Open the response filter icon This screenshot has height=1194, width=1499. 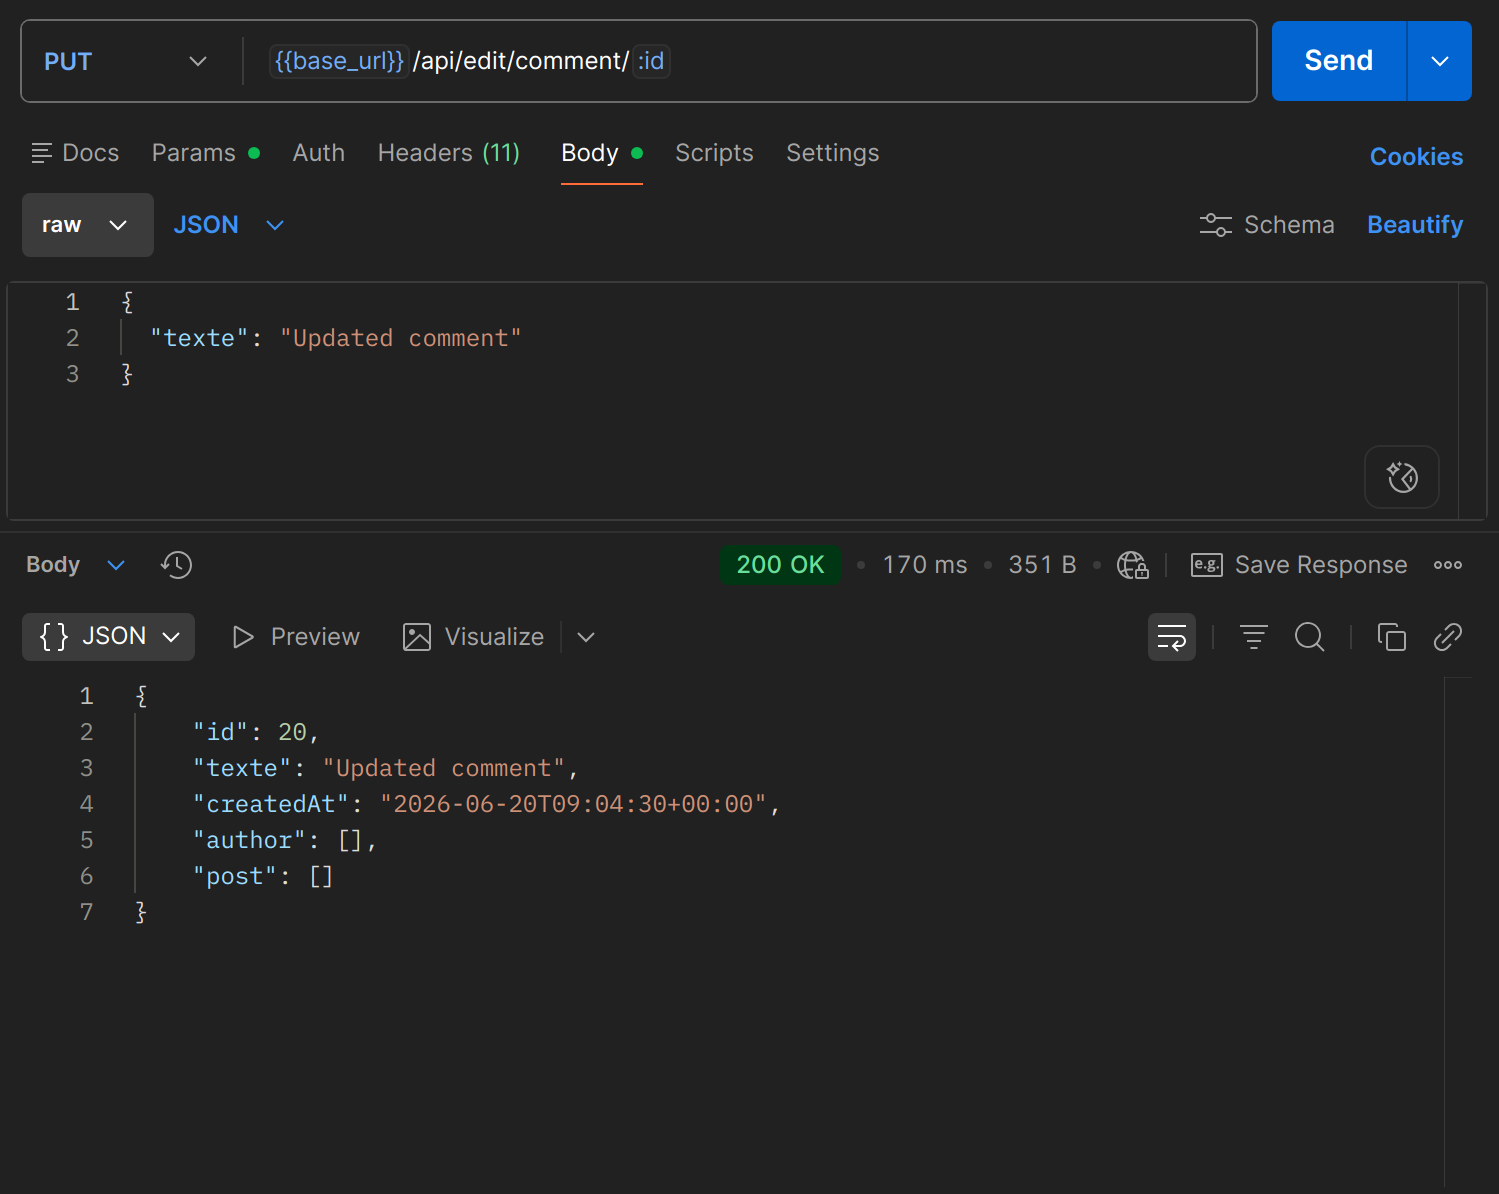click(1253, 637)
